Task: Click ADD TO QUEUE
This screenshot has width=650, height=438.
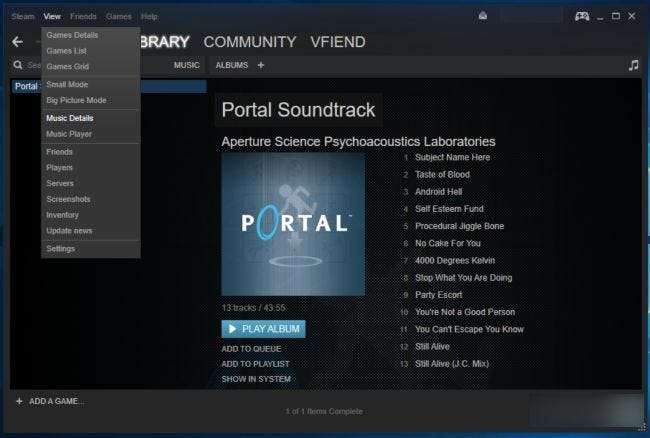Action: (x=251, y=349)
